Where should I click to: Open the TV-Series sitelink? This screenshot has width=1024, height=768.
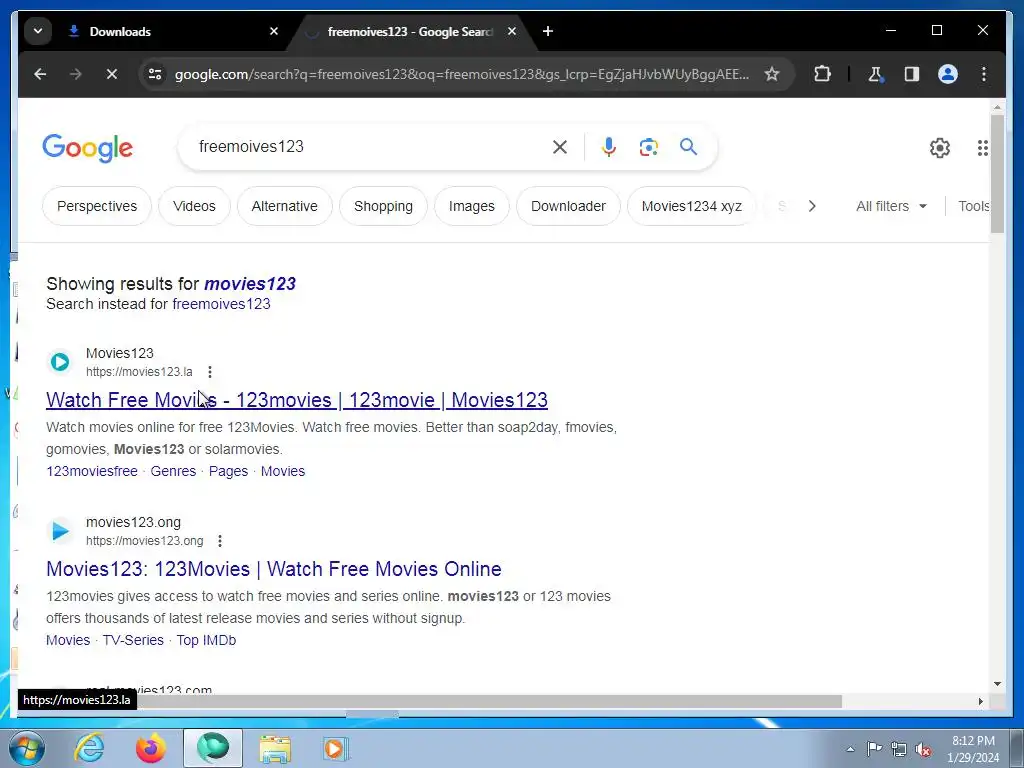pos(133,641)
